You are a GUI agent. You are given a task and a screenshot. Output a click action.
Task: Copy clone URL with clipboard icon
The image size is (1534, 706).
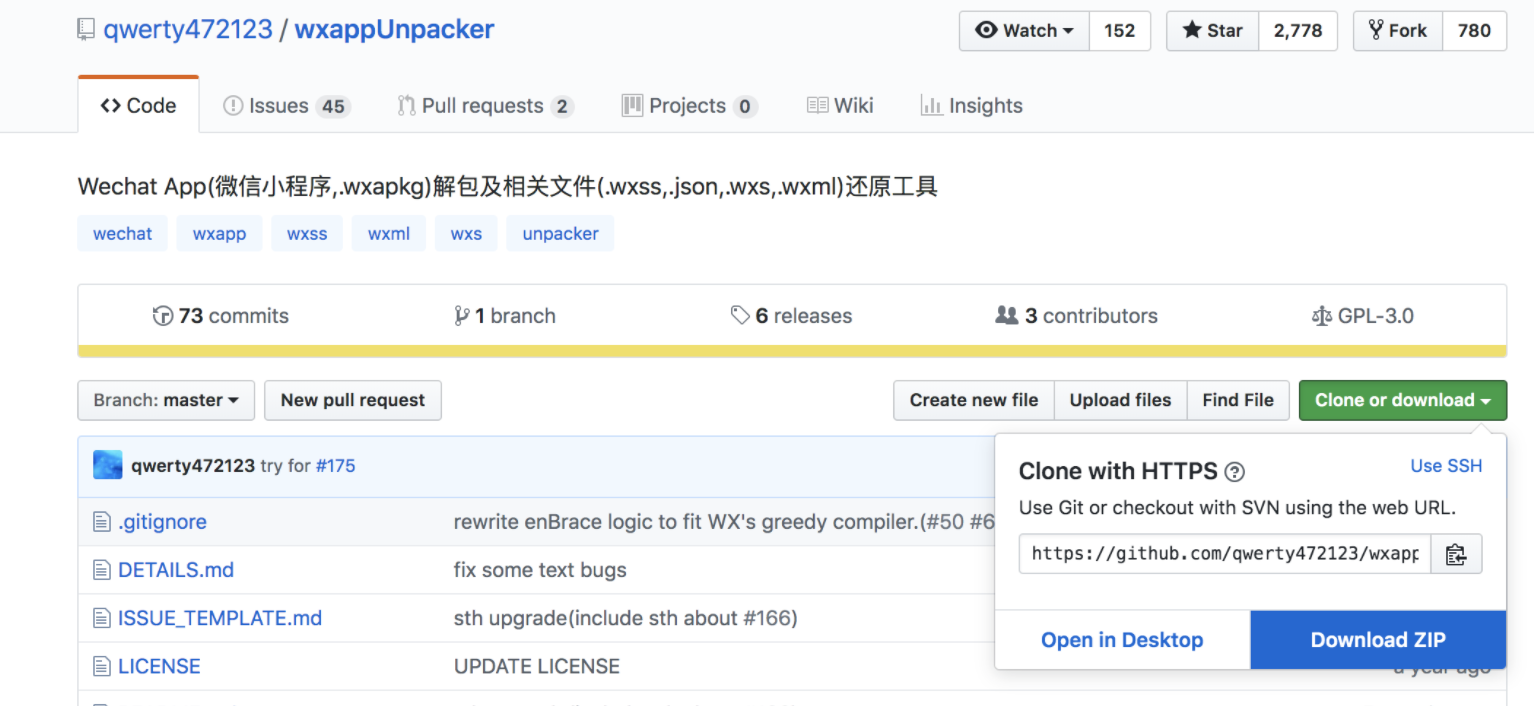click(x=1456, y=554)
